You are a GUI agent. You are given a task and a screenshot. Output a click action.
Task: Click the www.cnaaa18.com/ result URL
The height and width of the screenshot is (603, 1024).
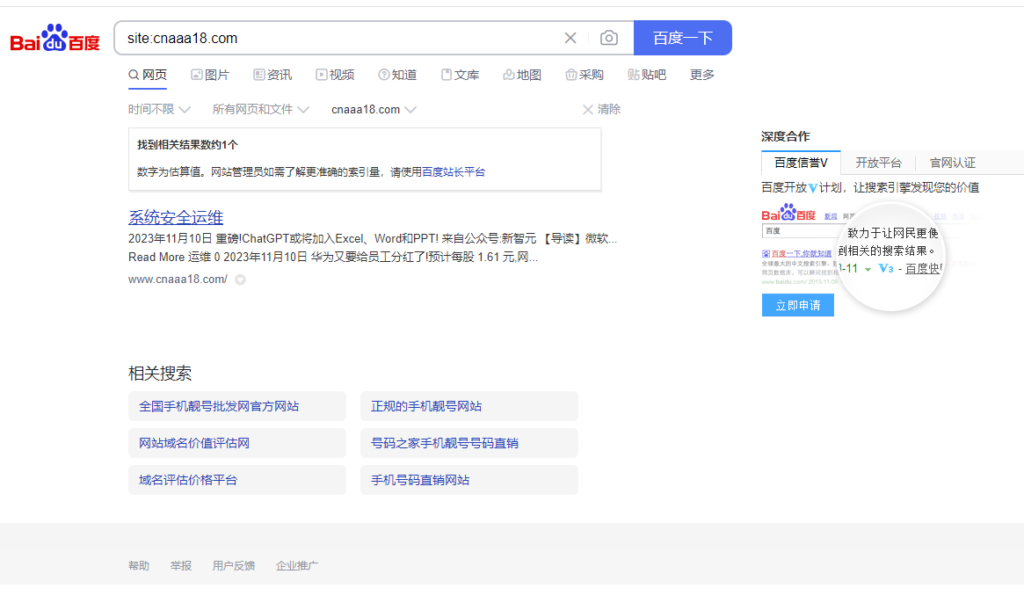(178, 280)
